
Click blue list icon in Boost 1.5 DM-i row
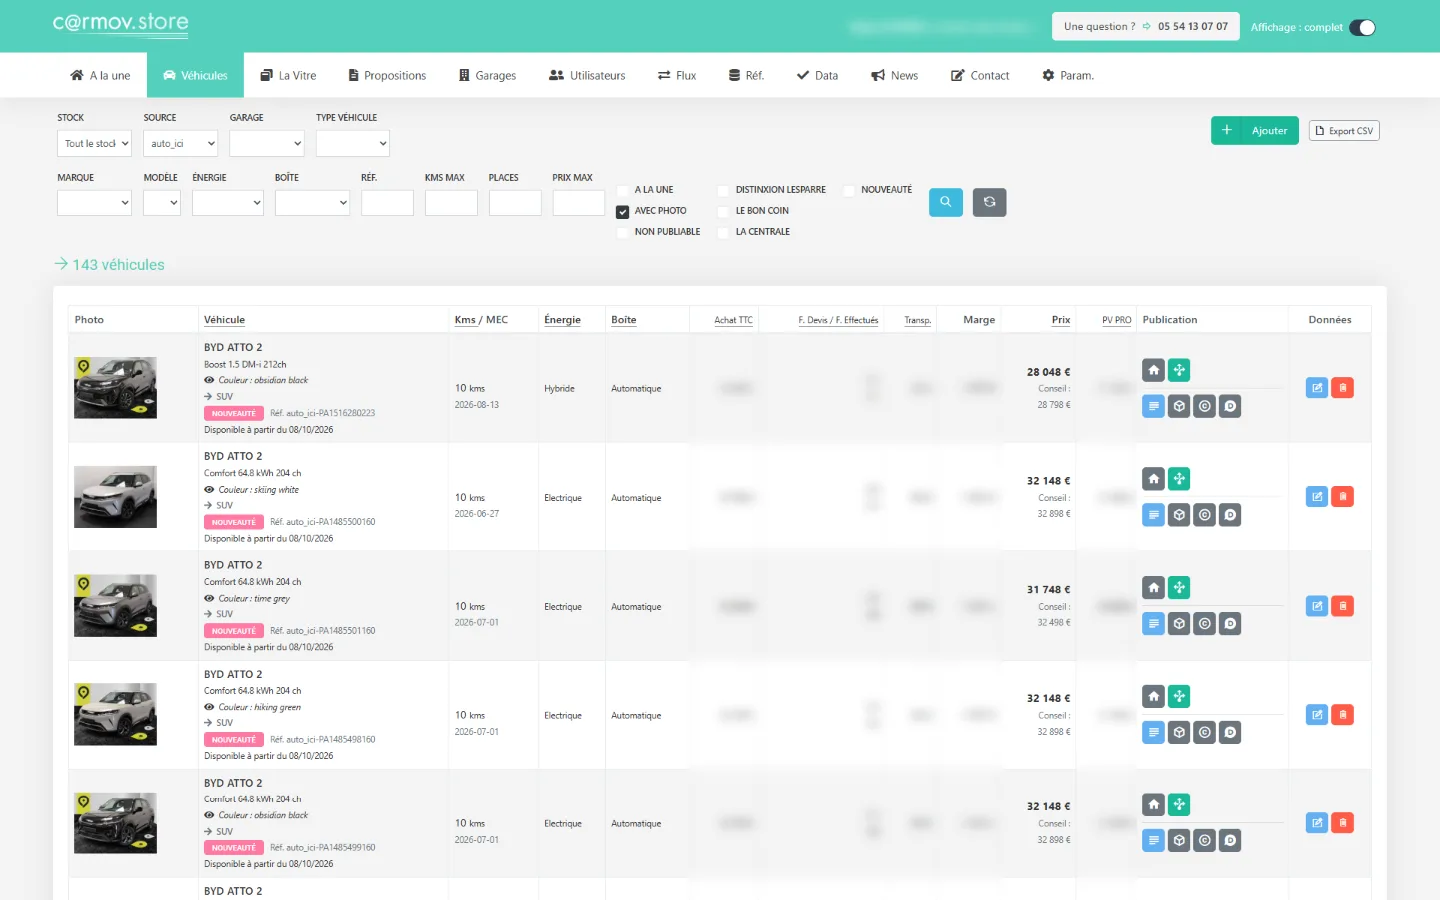coord(1153,406)
